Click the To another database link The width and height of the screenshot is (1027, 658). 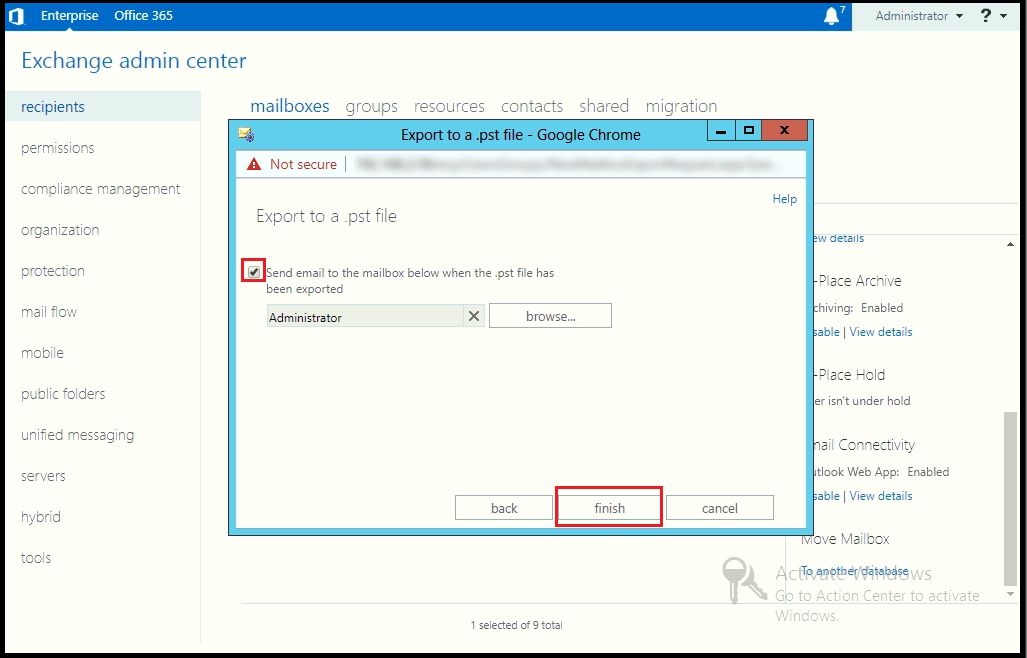[x=855, y=571]
